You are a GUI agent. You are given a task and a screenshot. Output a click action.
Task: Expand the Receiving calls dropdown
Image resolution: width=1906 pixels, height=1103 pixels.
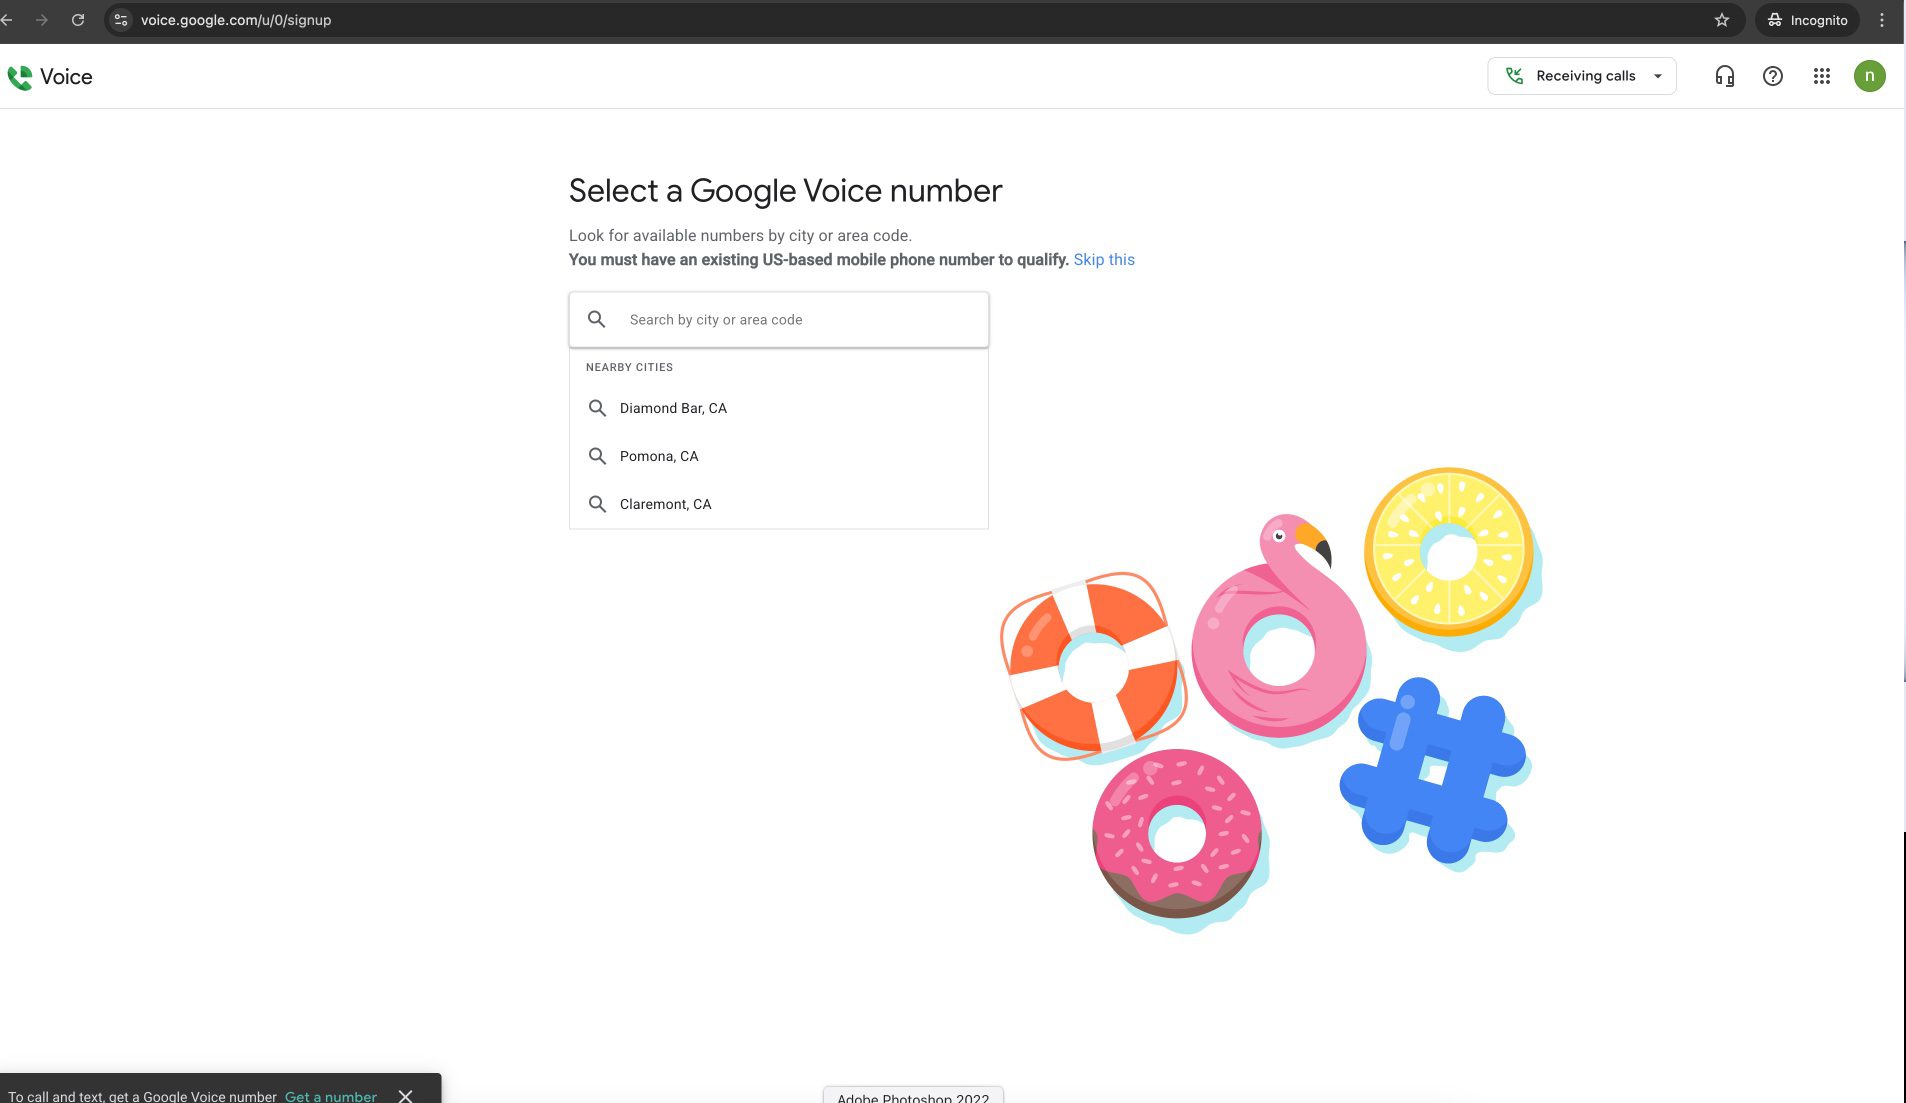1657,76
